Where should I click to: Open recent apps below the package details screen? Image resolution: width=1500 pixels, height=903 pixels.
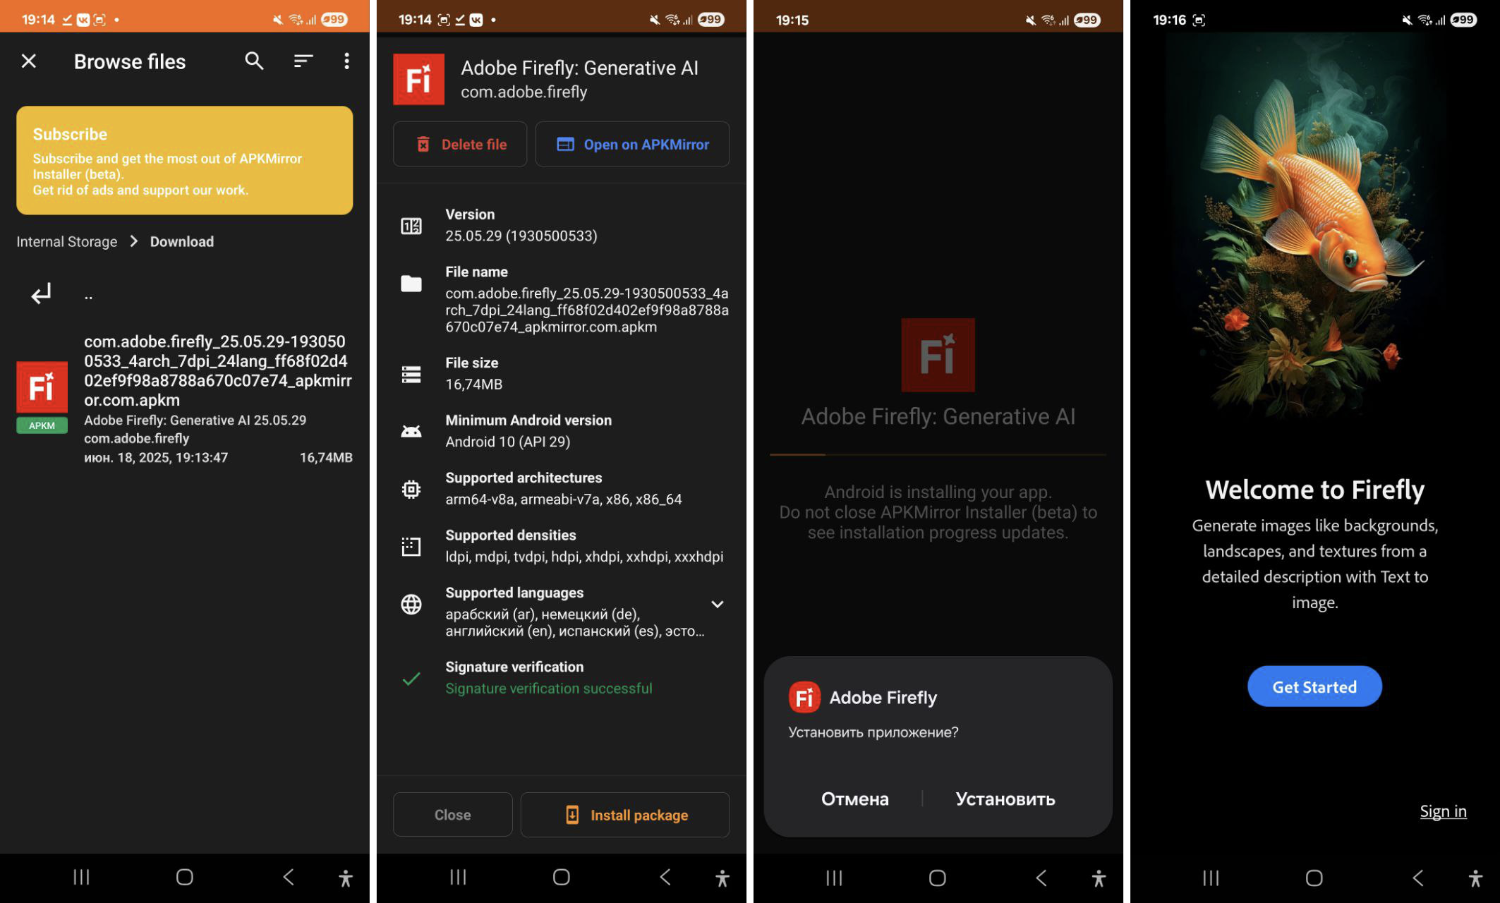click(x=458, y=877)
